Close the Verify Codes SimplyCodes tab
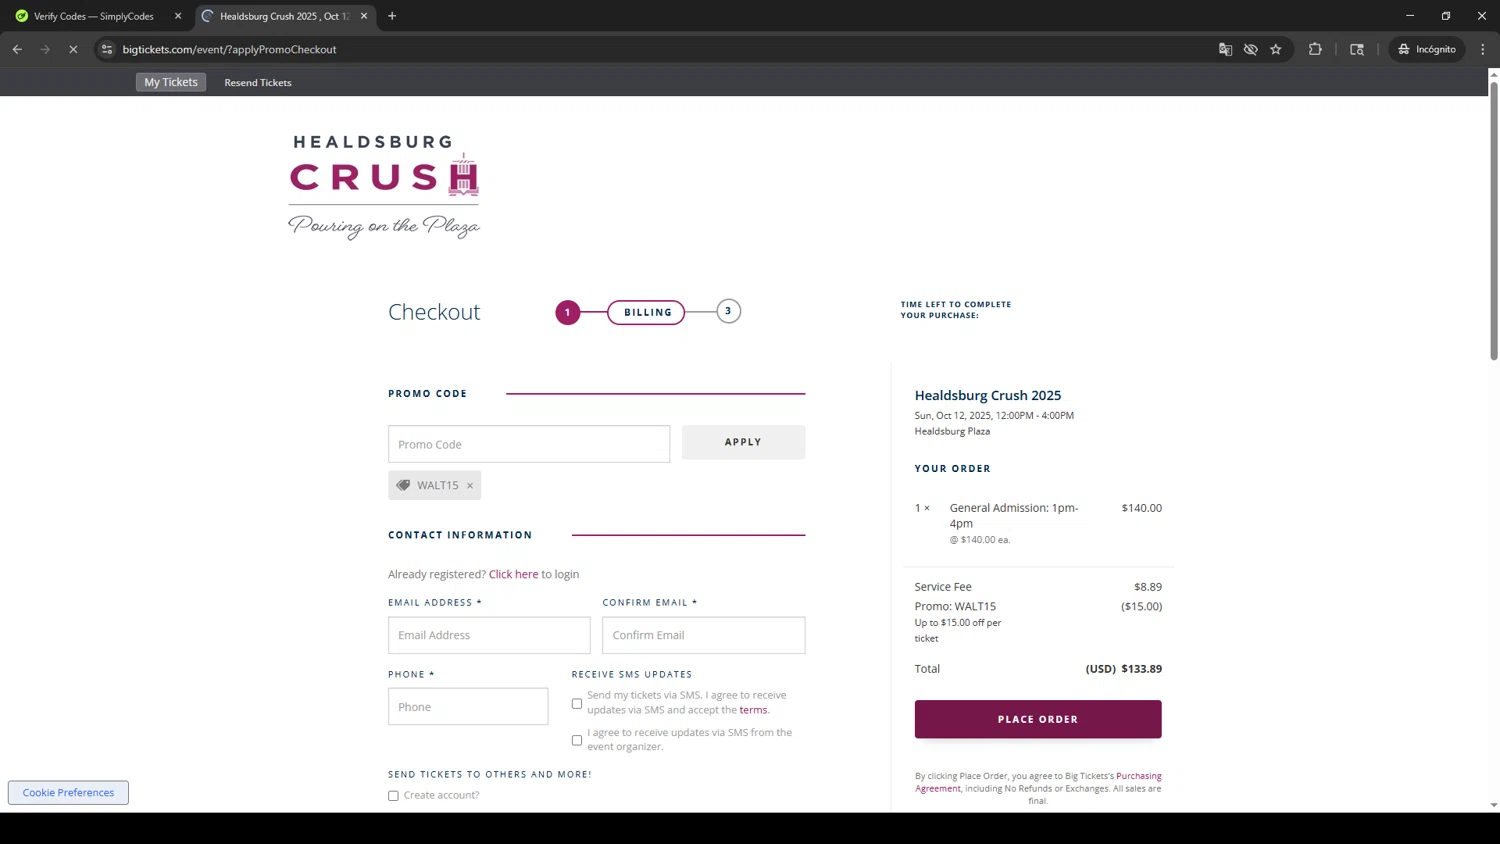The width and height of the screenshot is (1500, 844). coord(178,16)
